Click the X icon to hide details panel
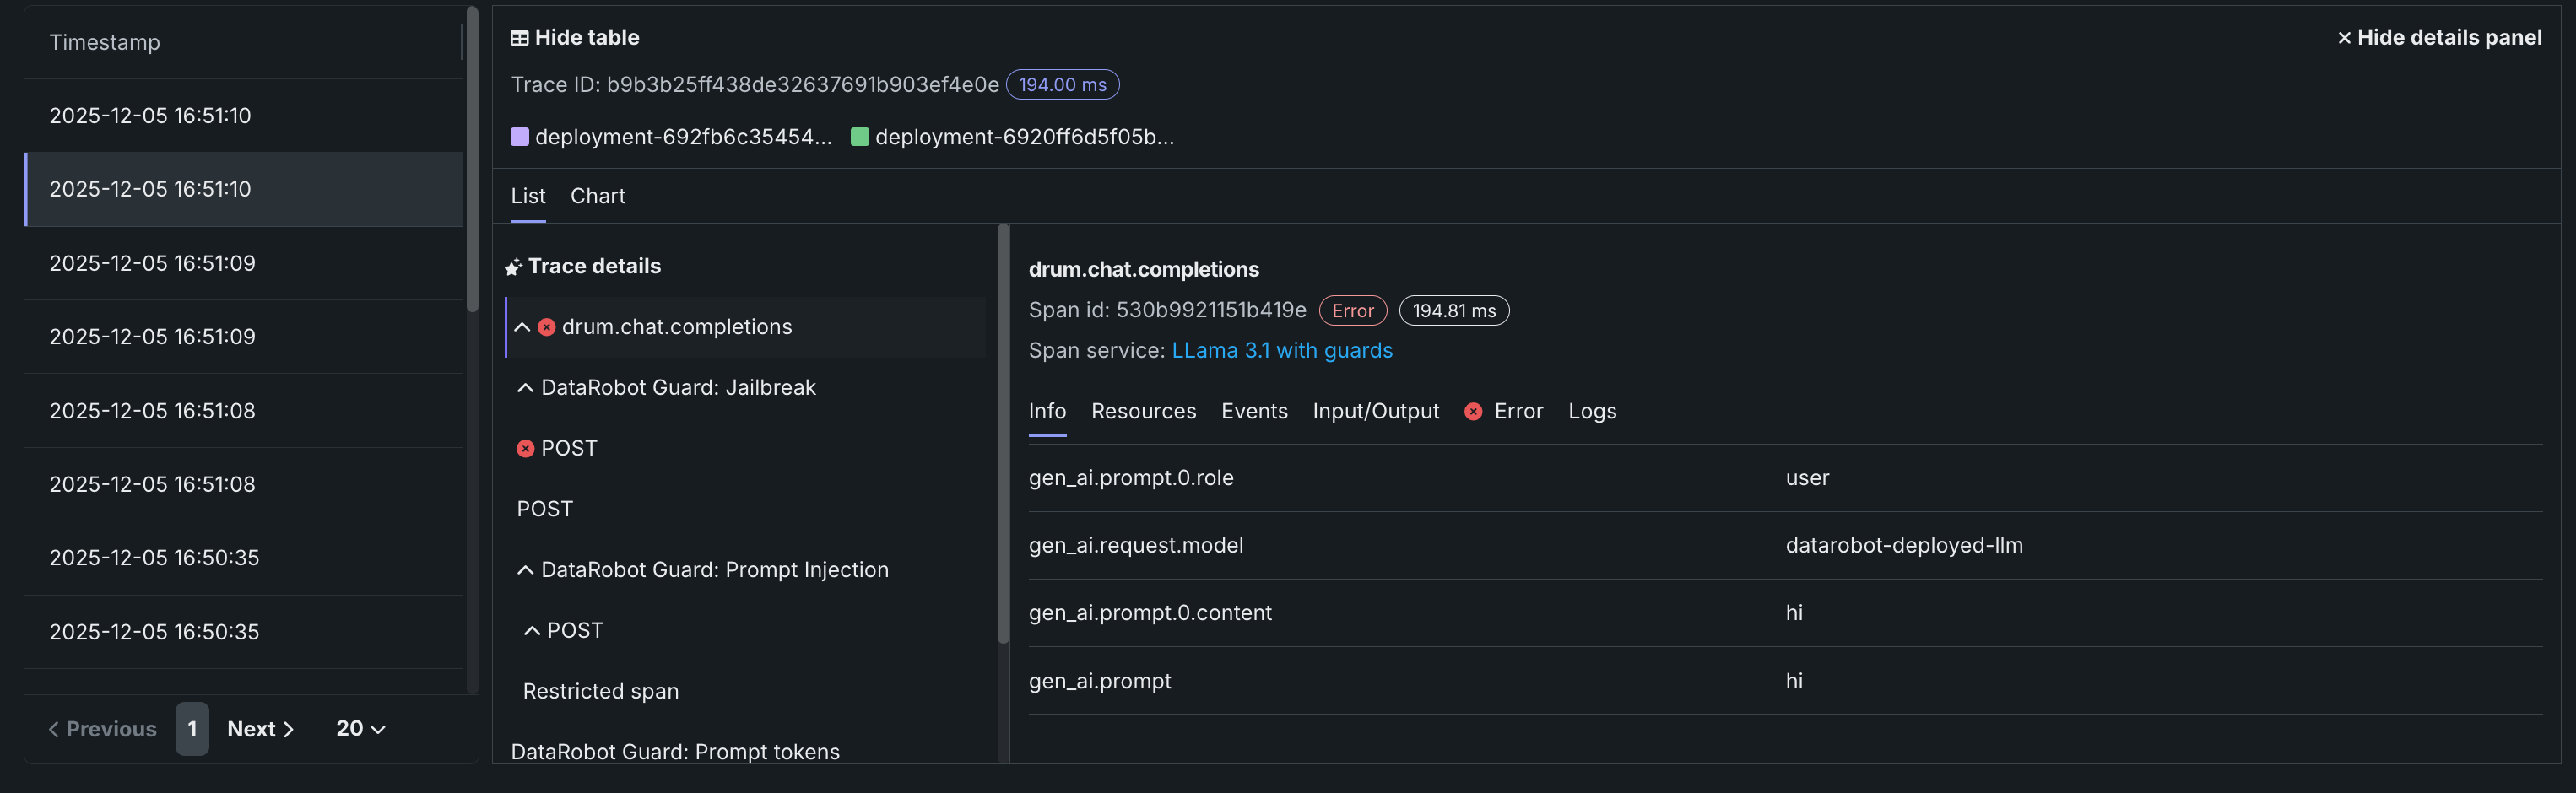The image size is (2576, 793). click(x=2343, y=38)
